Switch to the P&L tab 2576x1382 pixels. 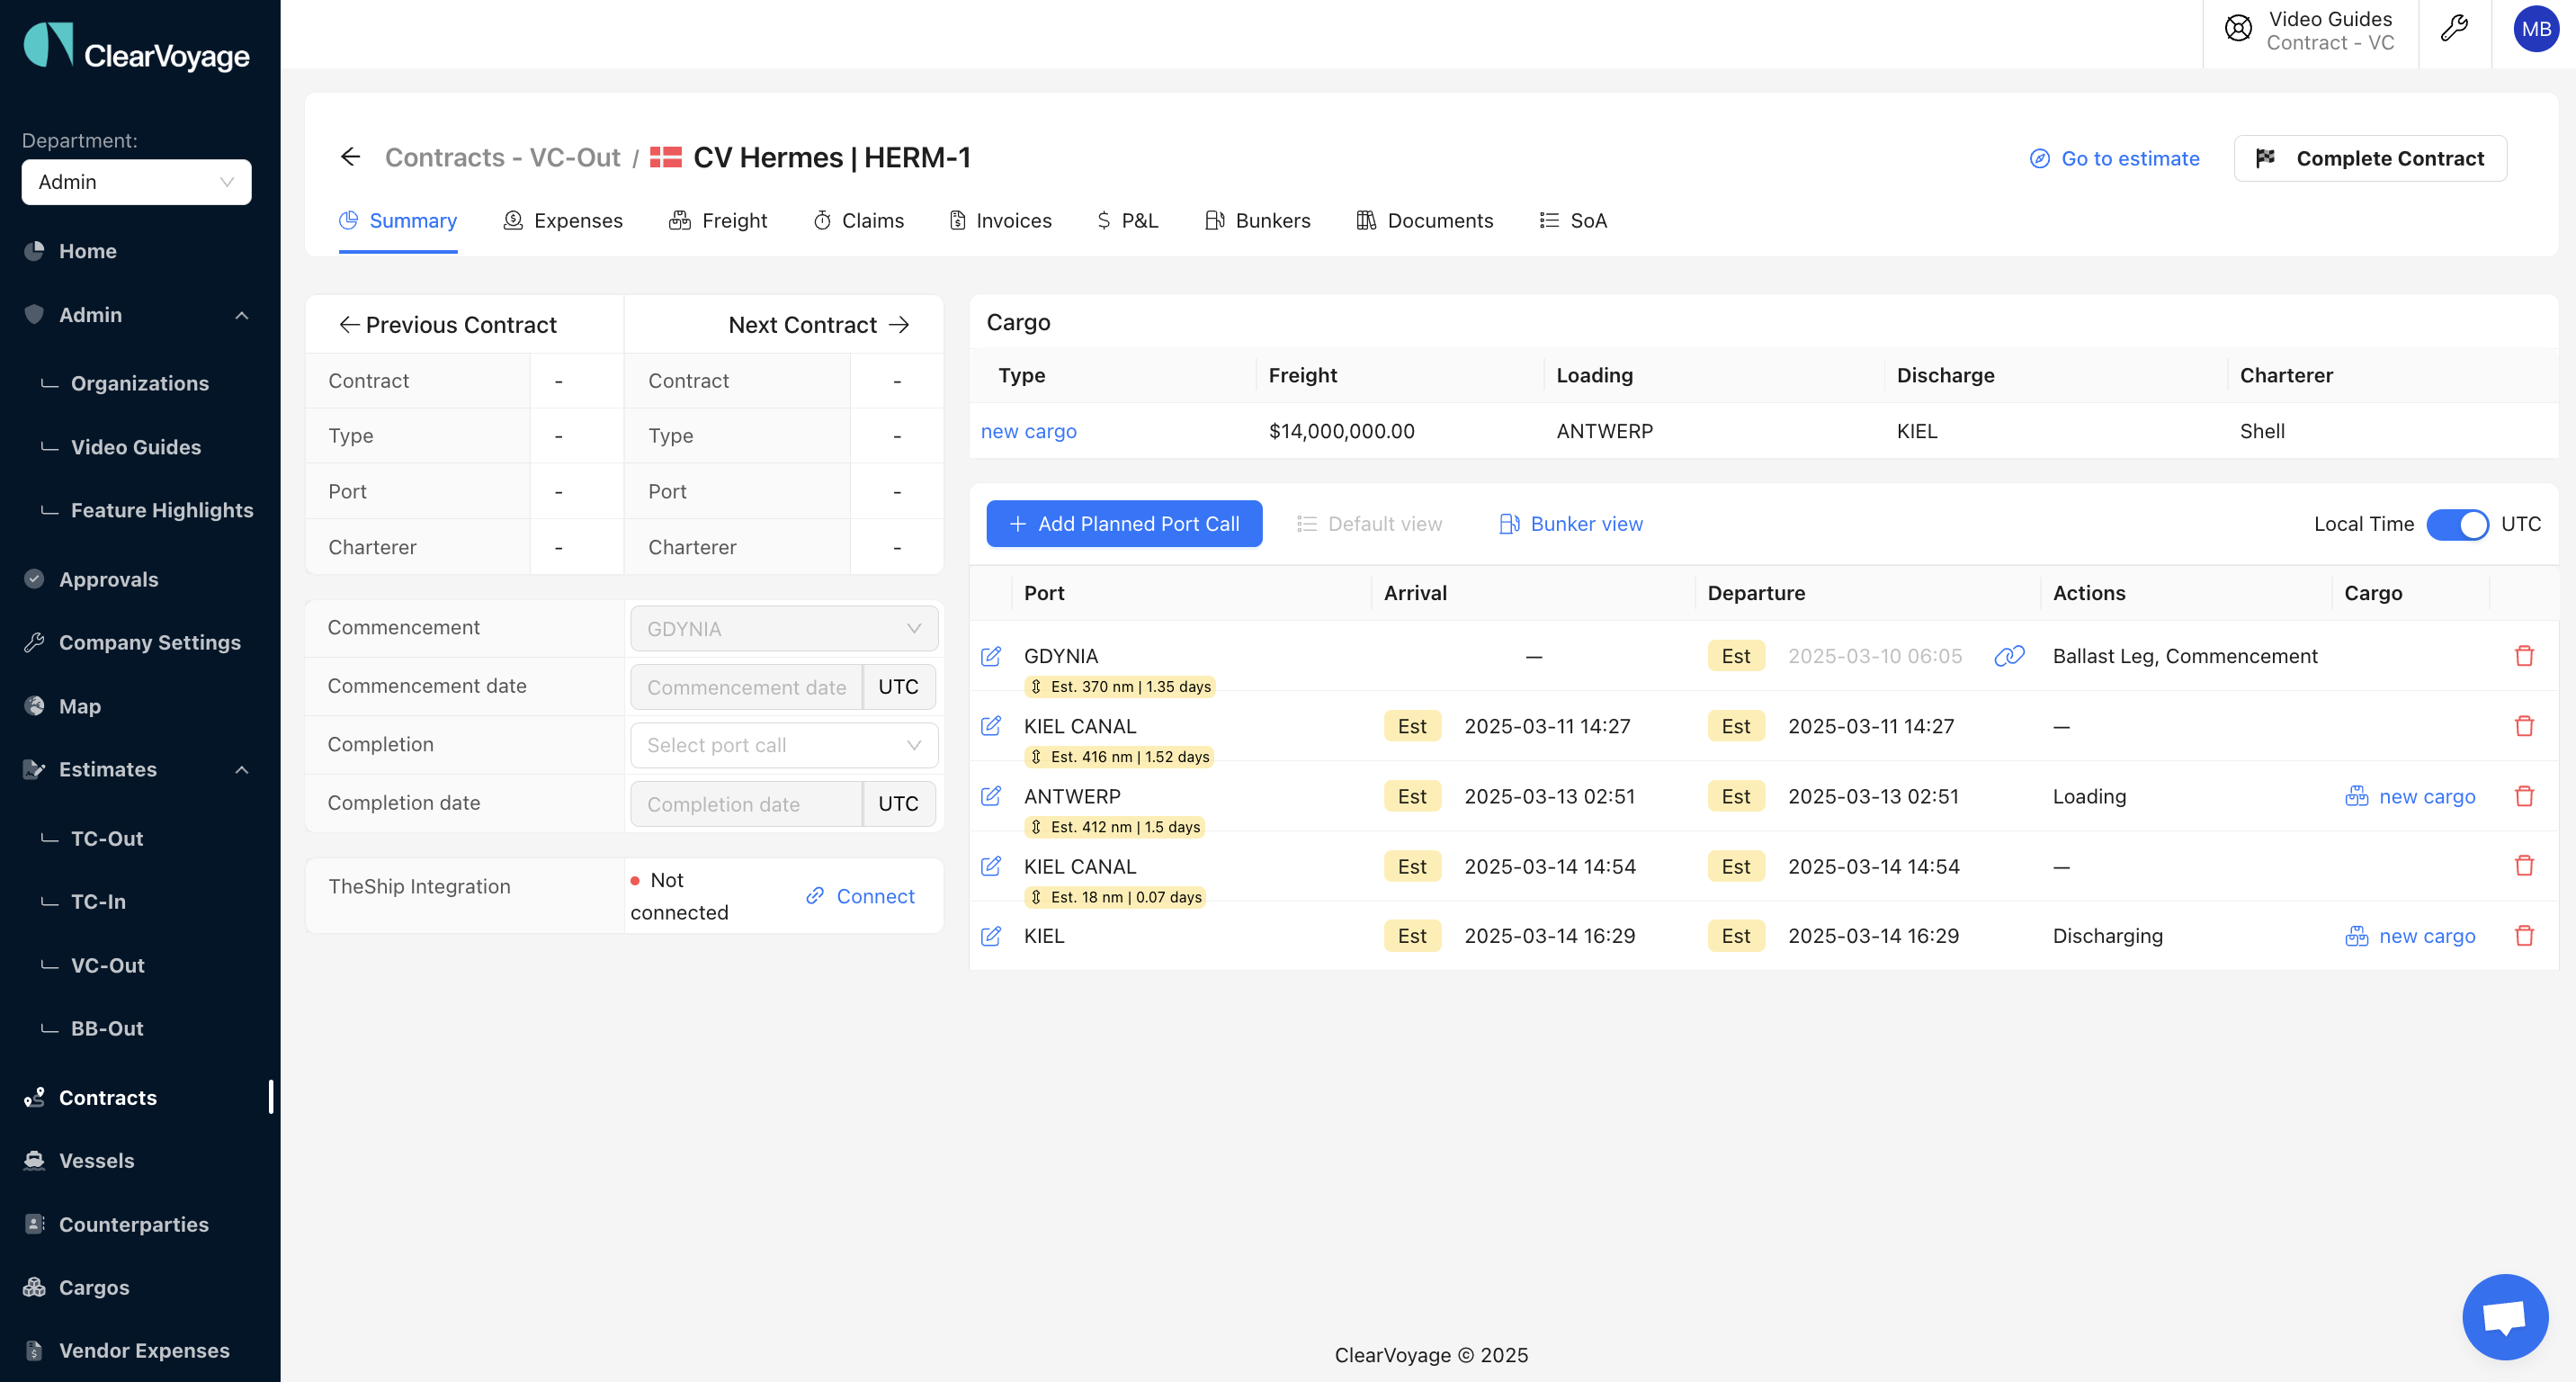[x=1127, y=220]
